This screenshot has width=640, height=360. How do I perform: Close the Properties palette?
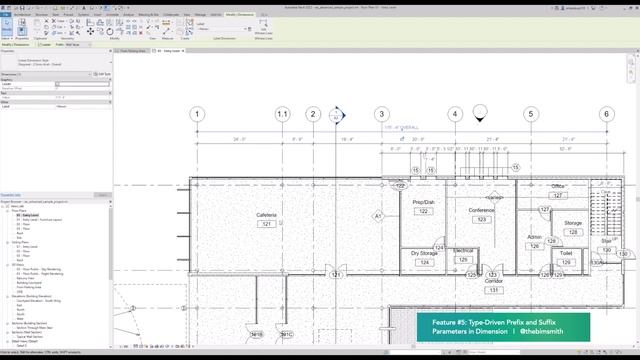point(110,51)
